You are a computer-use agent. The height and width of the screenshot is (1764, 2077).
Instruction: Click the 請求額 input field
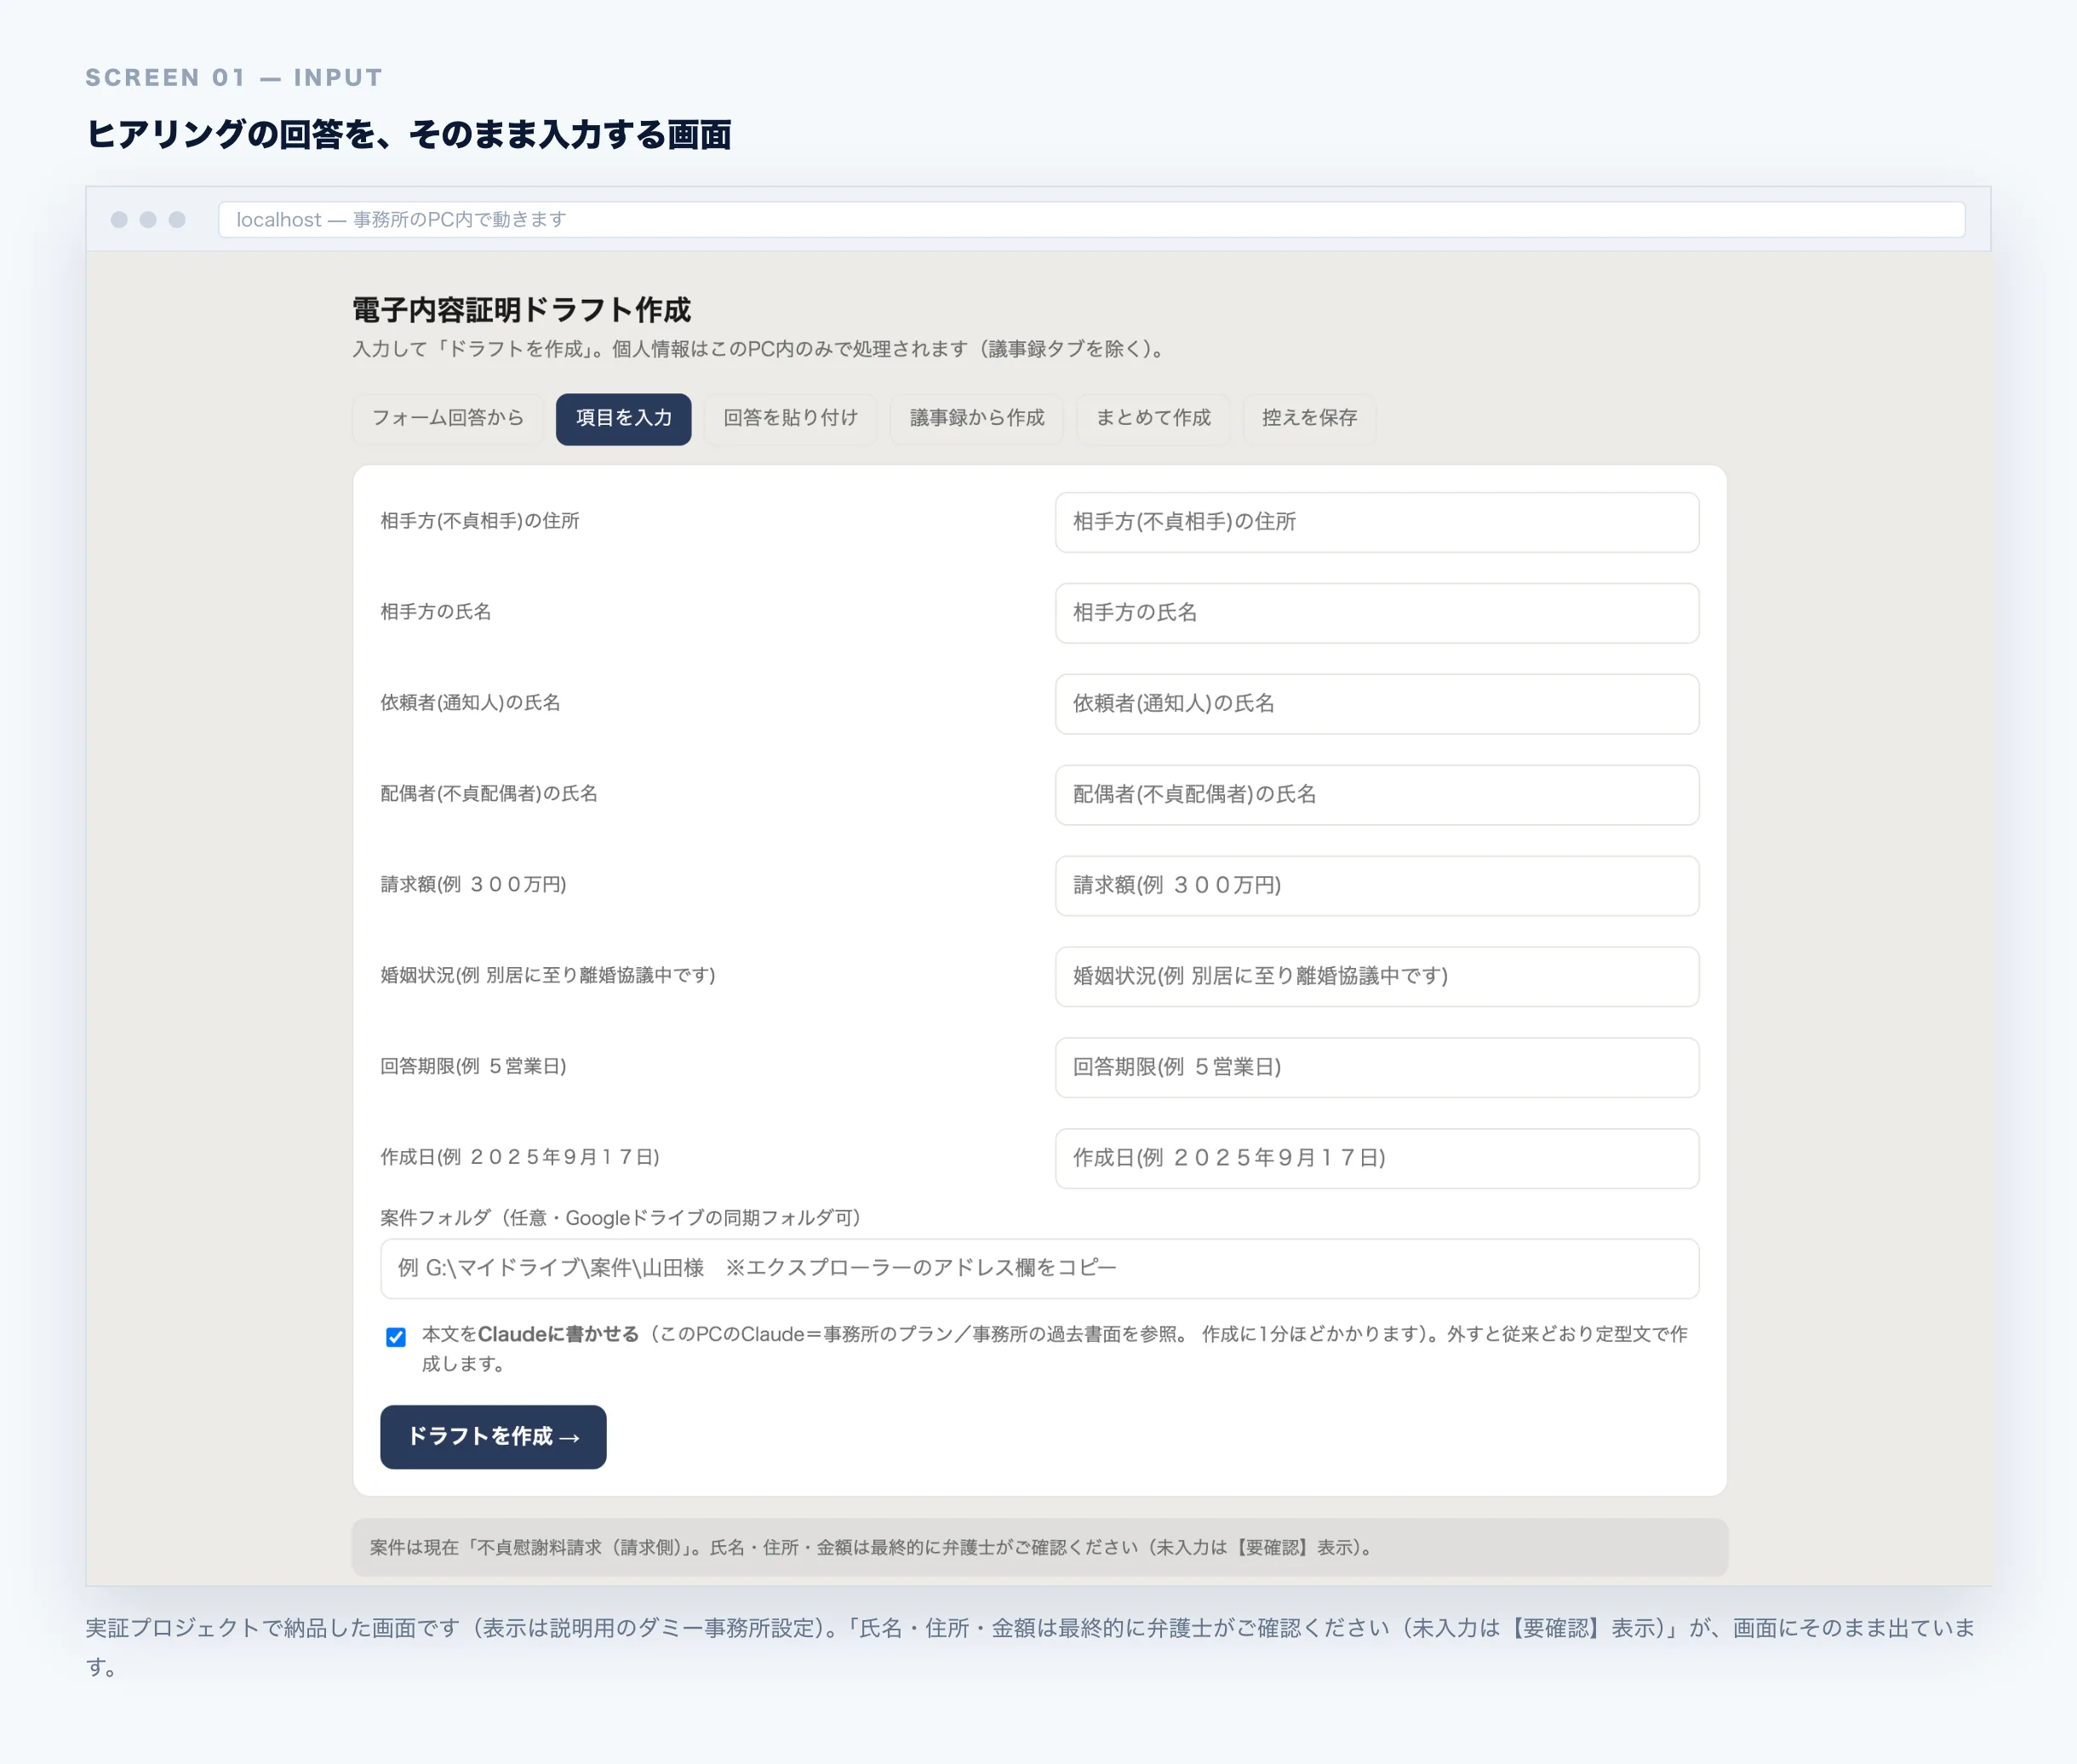click(1376, 886)
